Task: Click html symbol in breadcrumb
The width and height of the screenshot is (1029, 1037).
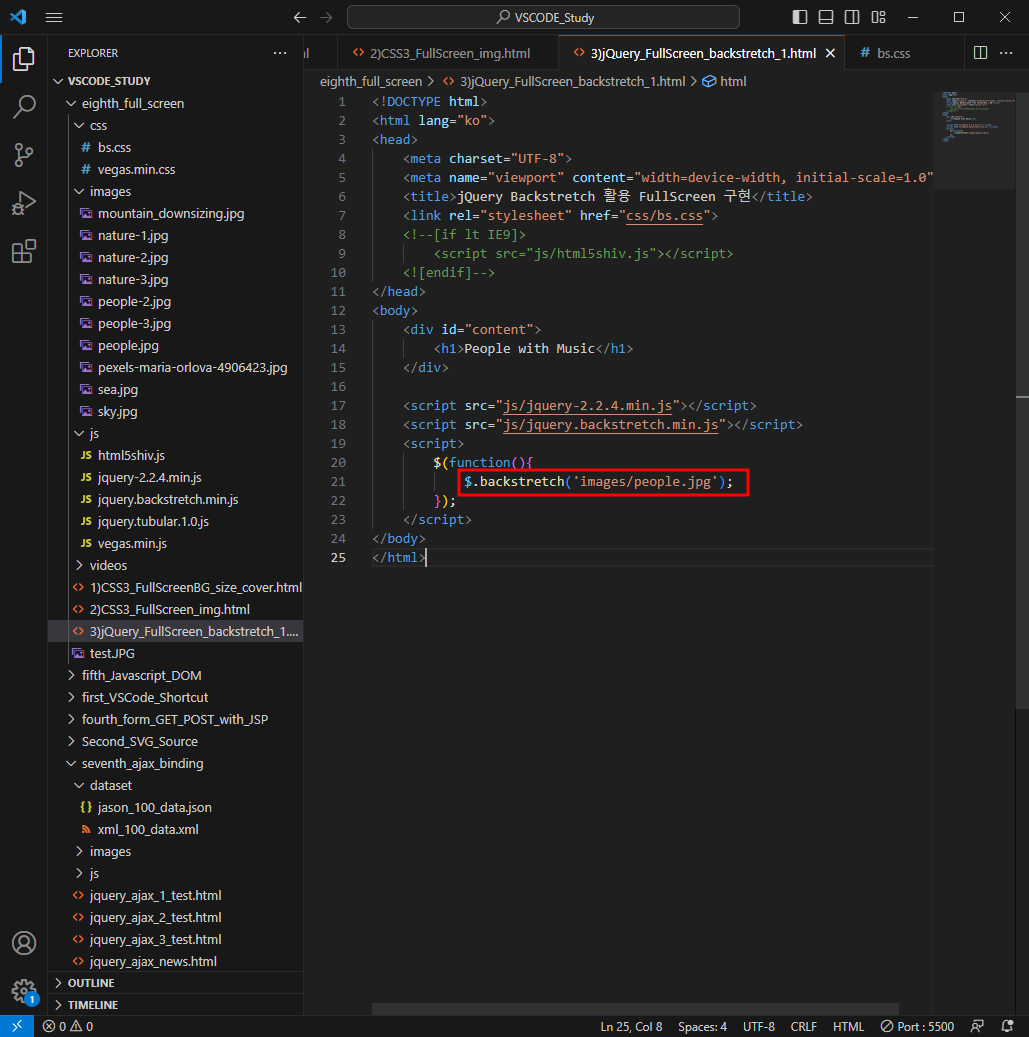Action: point(724,81)
